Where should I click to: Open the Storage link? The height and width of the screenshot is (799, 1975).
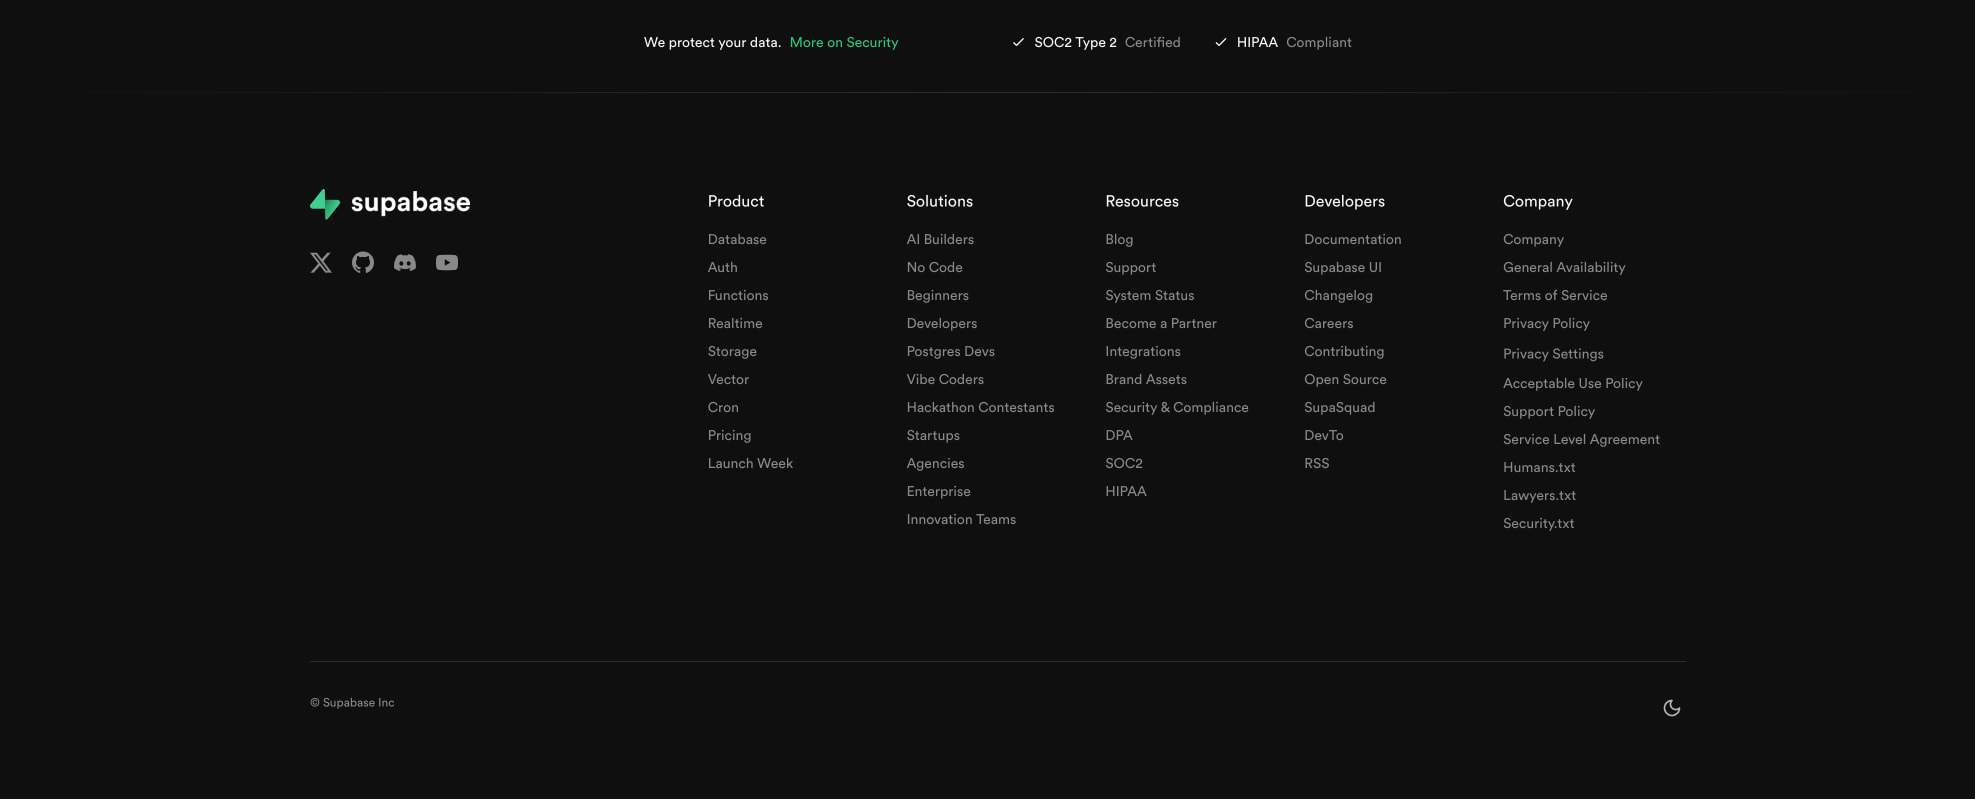coord(732,351)
